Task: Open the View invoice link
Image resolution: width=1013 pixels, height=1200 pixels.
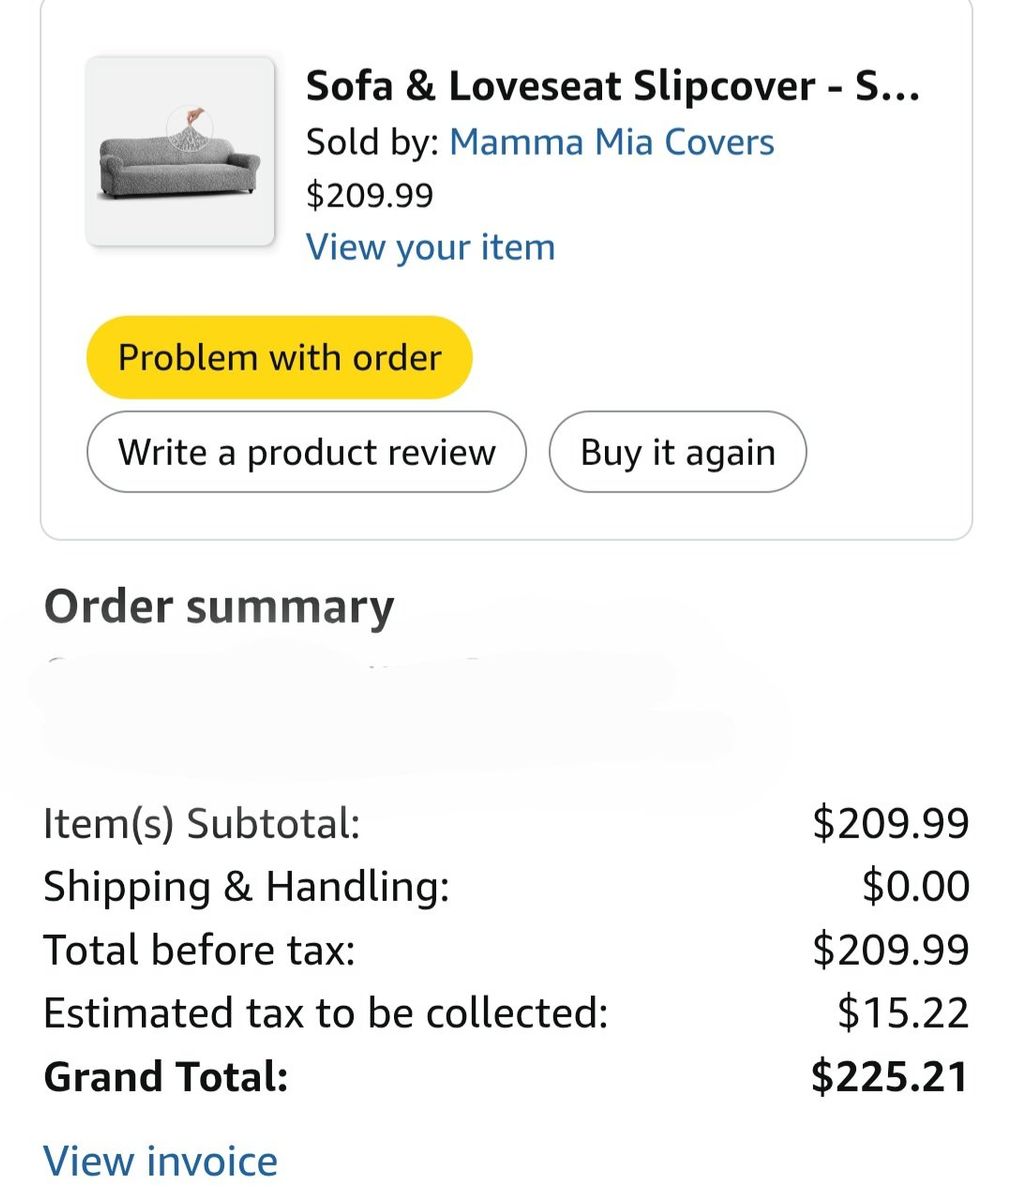Action: coord(160,1161)
